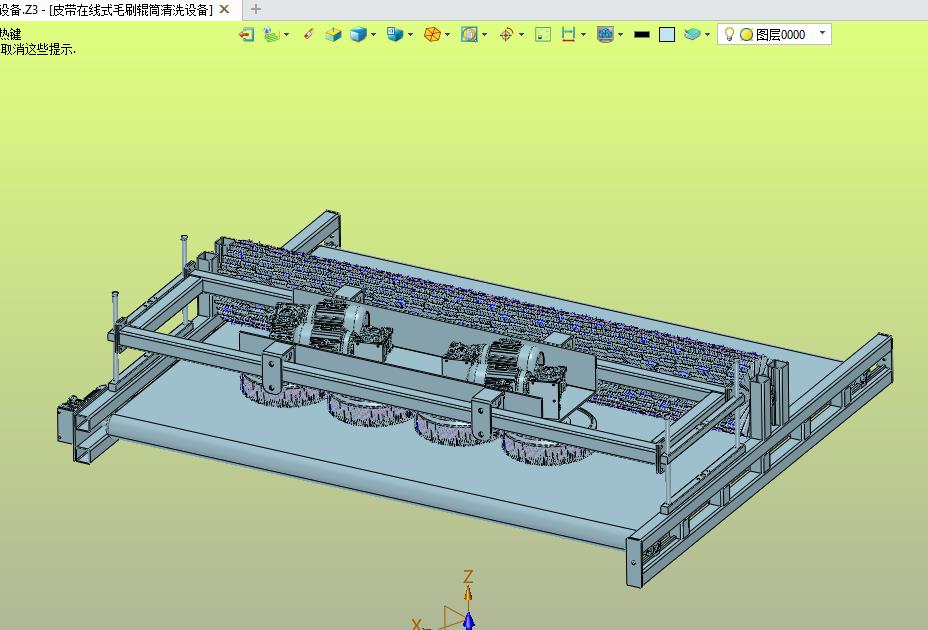
Task: Open dropdown arrow next to blue shaded cube
Action: 373,35
